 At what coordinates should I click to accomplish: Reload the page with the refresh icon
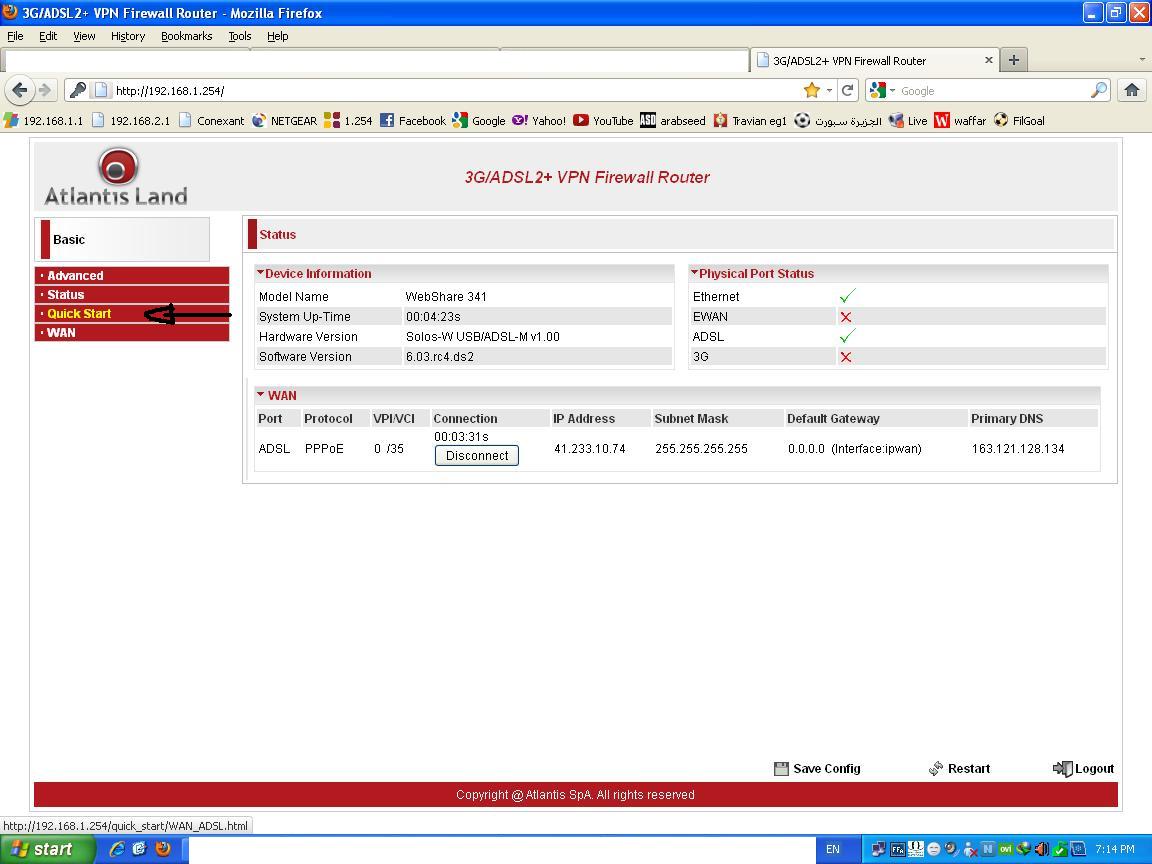pyautogui.click(x=847, y=90)
